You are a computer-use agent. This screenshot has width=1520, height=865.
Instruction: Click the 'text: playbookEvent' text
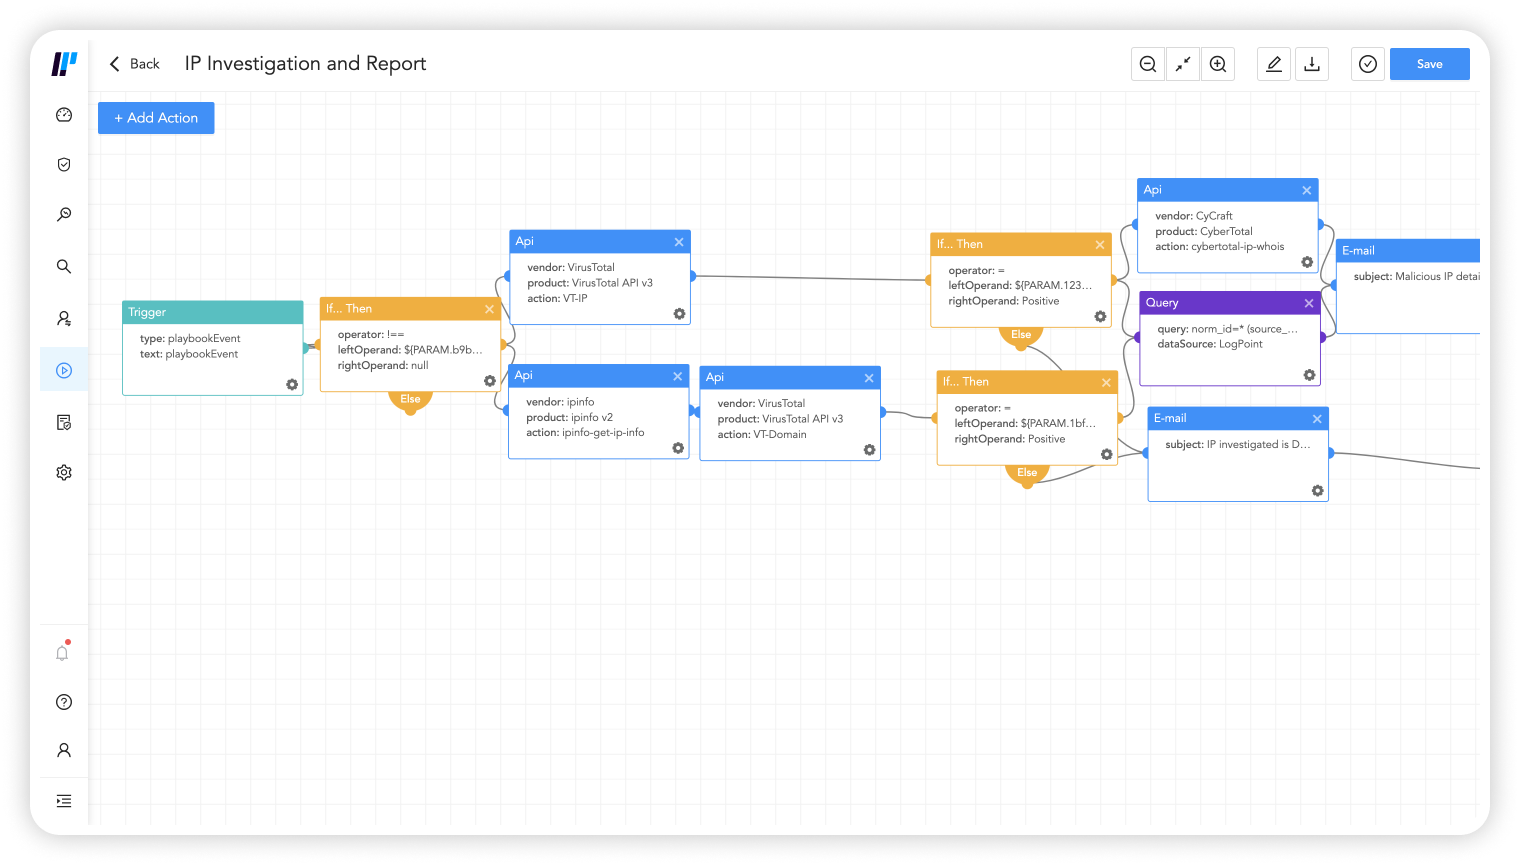(x=189, y=354)
